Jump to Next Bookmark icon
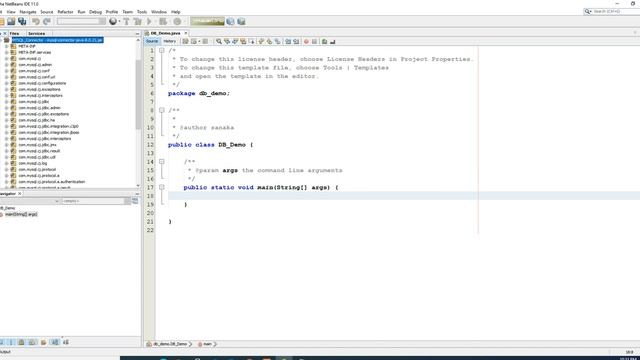This screenshot has height=360, width=640. [x=269, y=41]
